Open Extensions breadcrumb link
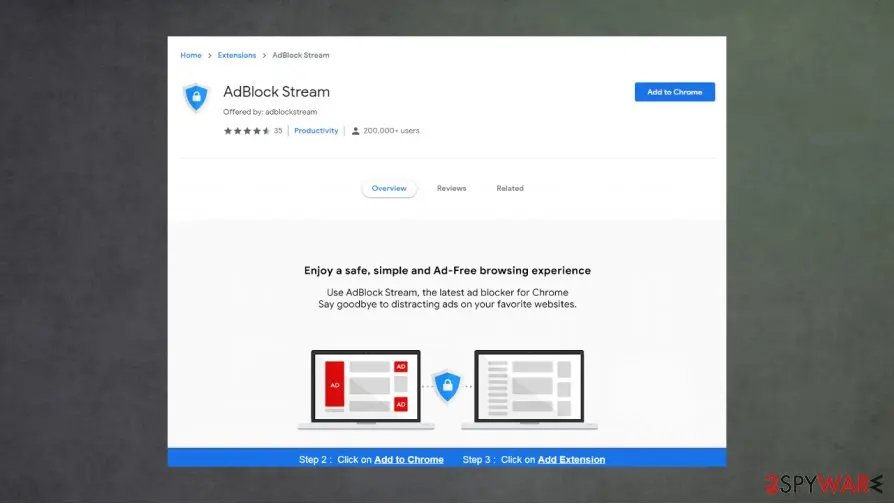 (x=237, y=55)
